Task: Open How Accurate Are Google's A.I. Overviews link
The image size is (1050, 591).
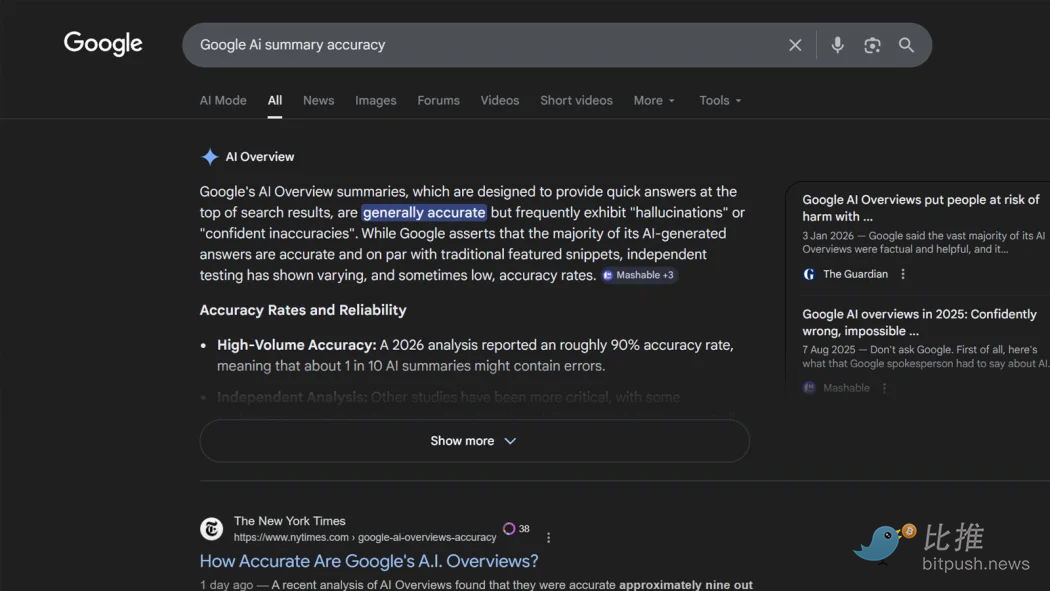Action: pos(369,561)
